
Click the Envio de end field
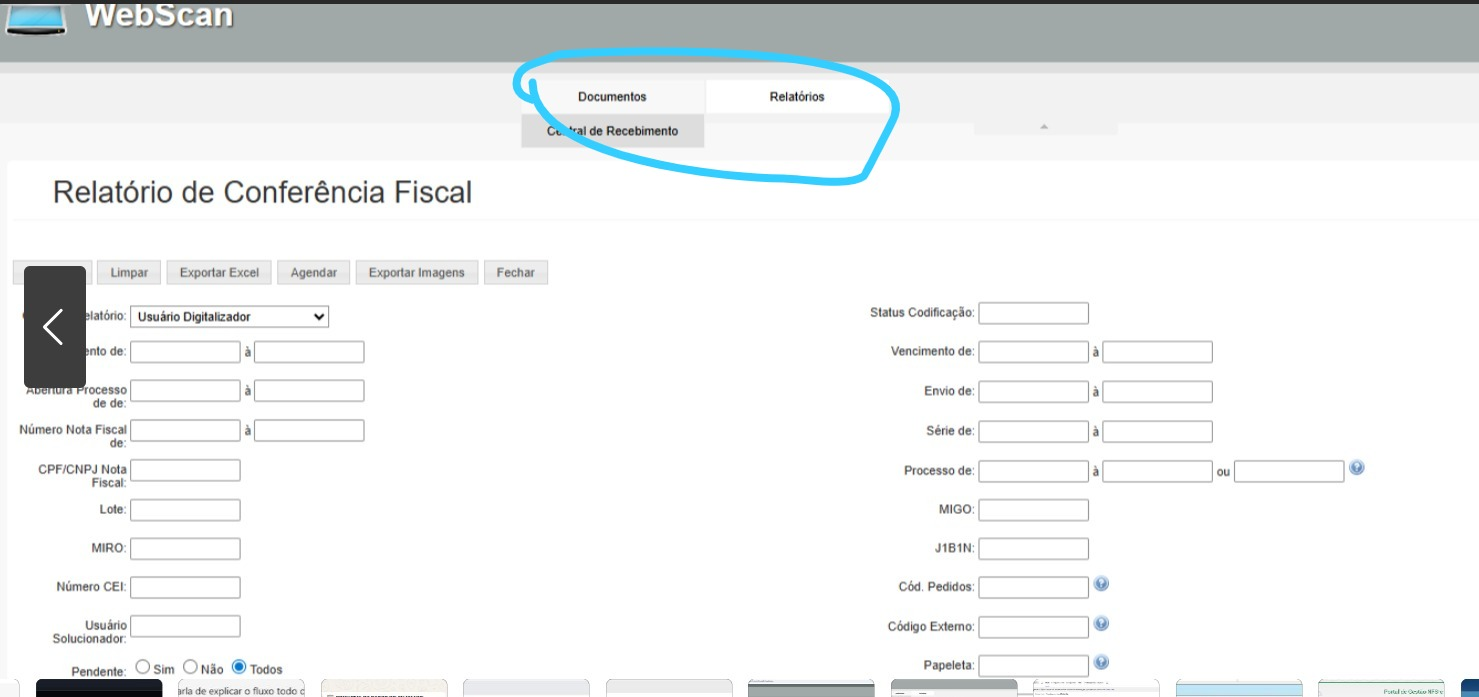click(1157, 392)
